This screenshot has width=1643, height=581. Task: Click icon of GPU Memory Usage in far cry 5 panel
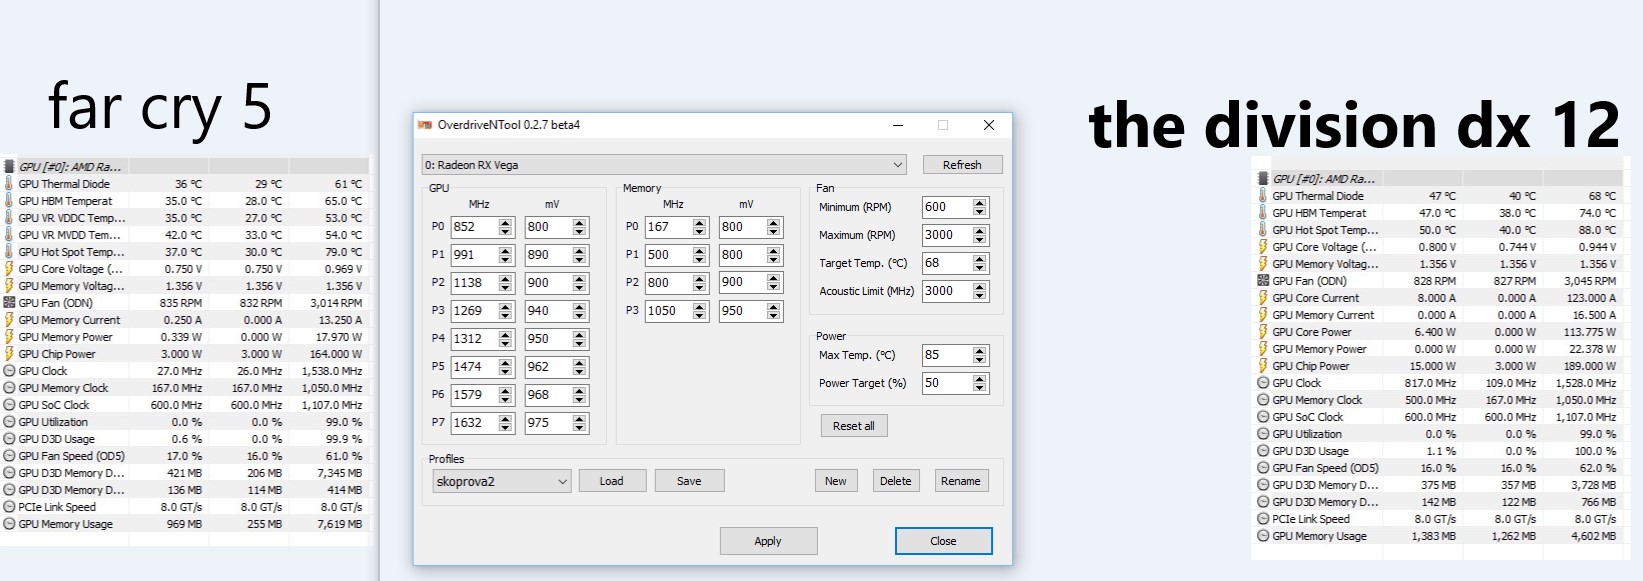tap(9, 524)
